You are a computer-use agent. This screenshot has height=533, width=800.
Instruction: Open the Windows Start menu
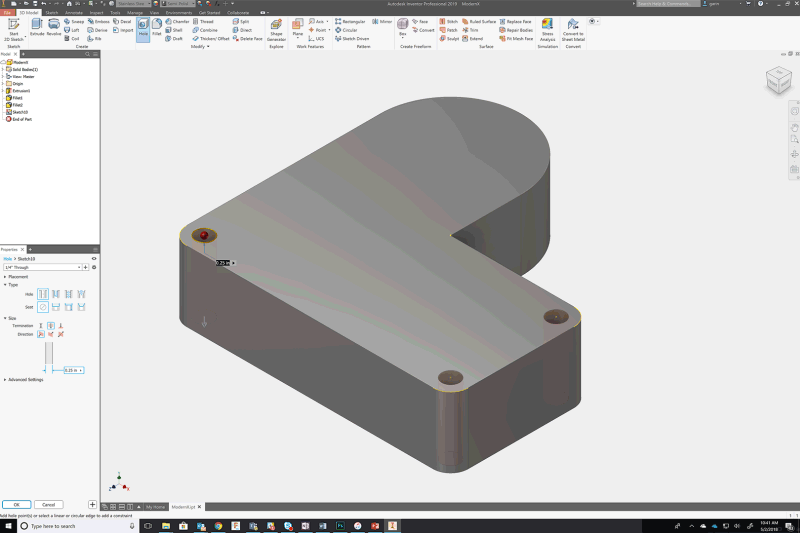point(8,526)
